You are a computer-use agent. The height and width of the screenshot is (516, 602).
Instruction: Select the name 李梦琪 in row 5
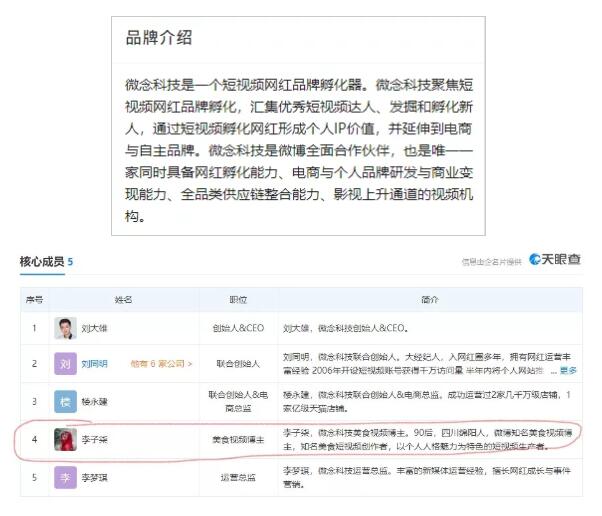[x=95, y=477]
